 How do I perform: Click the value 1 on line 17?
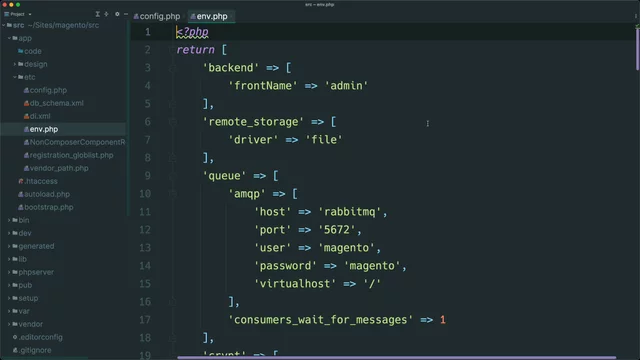(x=443, y=320)
